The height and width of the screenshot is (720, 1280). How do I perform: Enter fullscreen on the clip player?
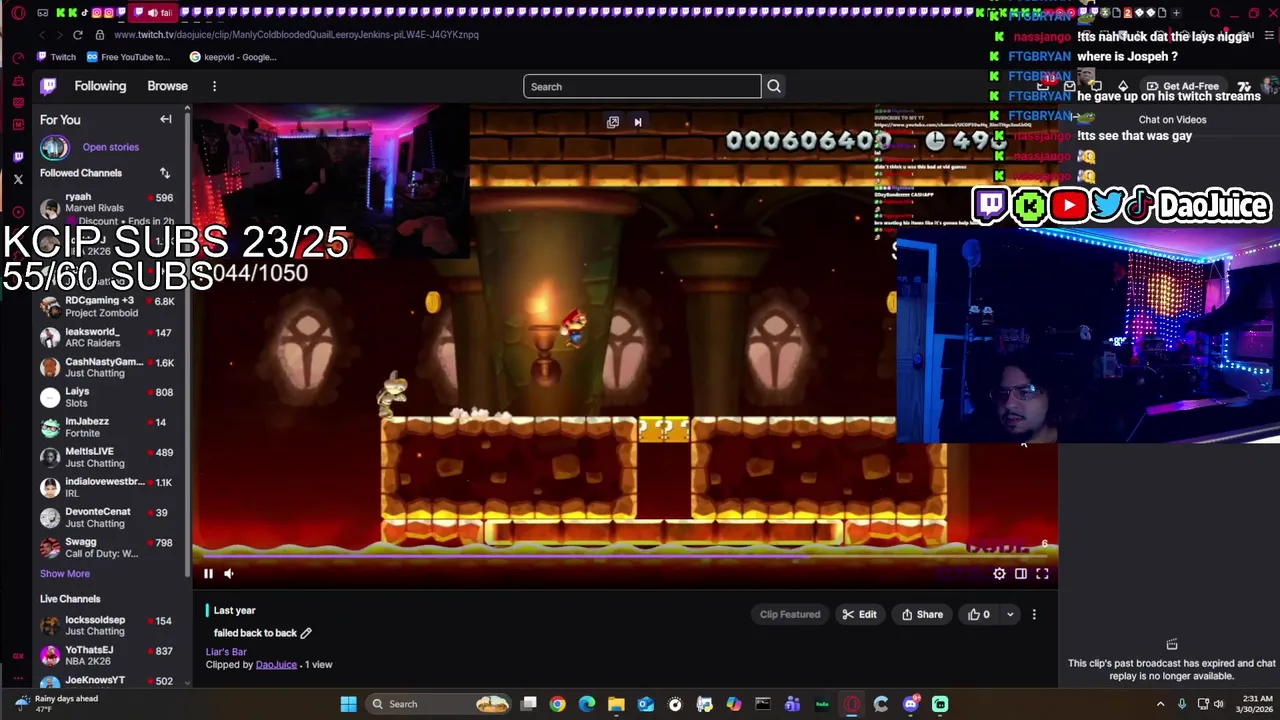1042,573
